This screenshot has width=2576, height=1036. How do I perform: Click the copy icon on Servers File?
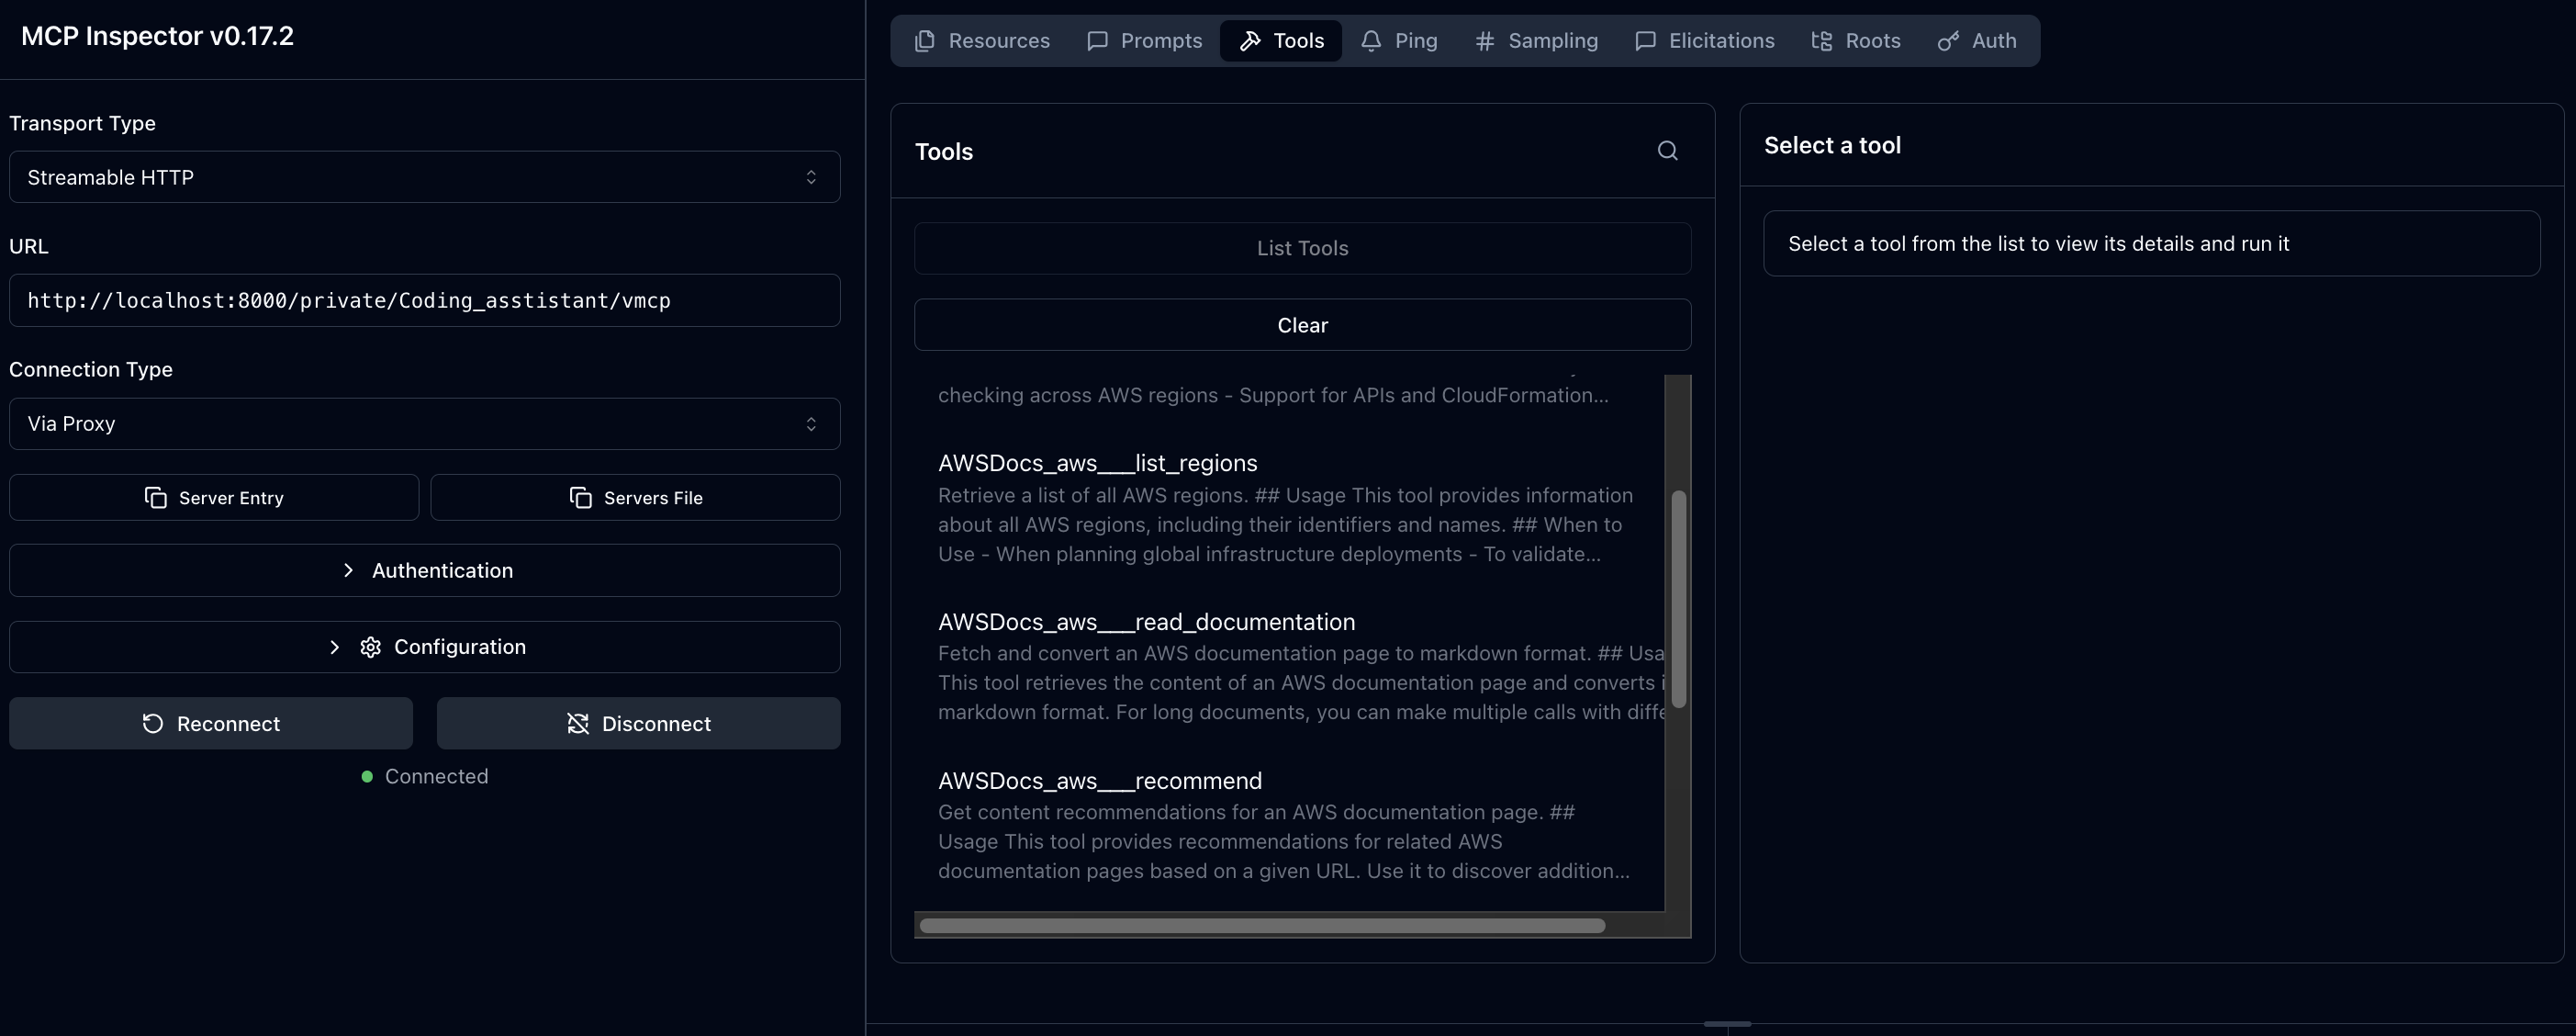(581, 498)
